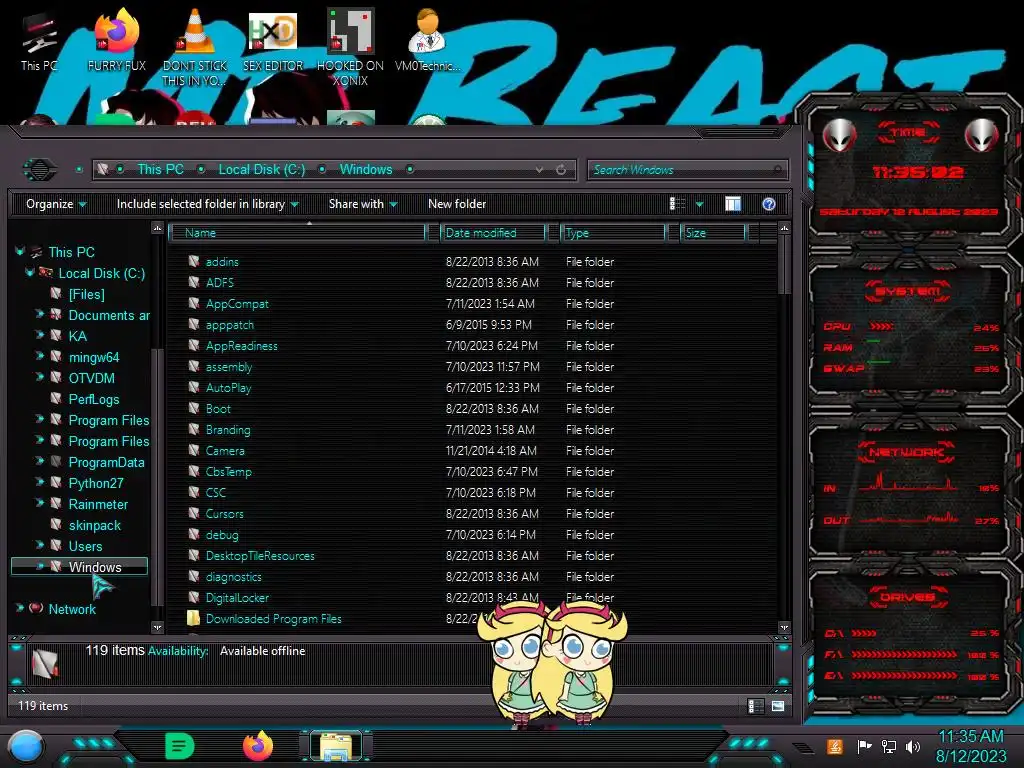Click navigation pane scroll up arrow
Screen dimensions: 1024x768
[157, 228]
